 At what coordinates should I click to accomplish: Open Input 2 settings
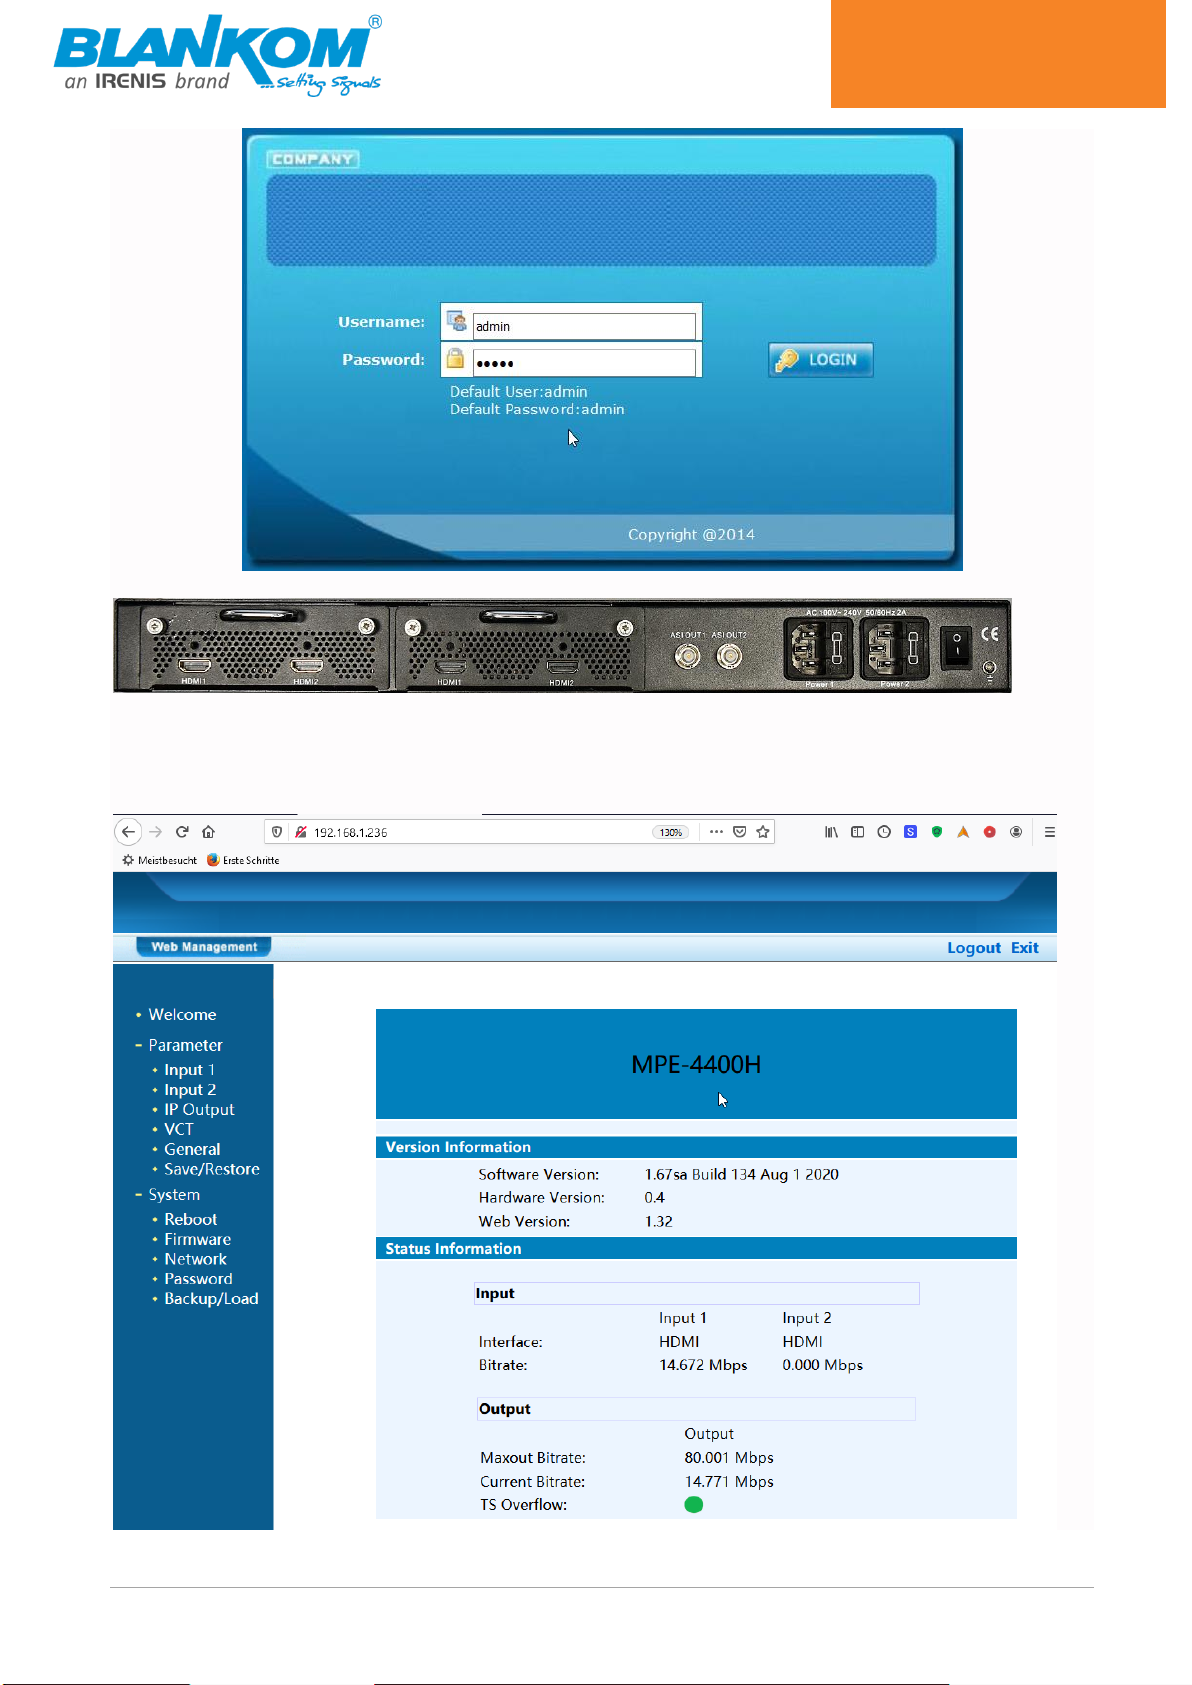point(190,1090)
